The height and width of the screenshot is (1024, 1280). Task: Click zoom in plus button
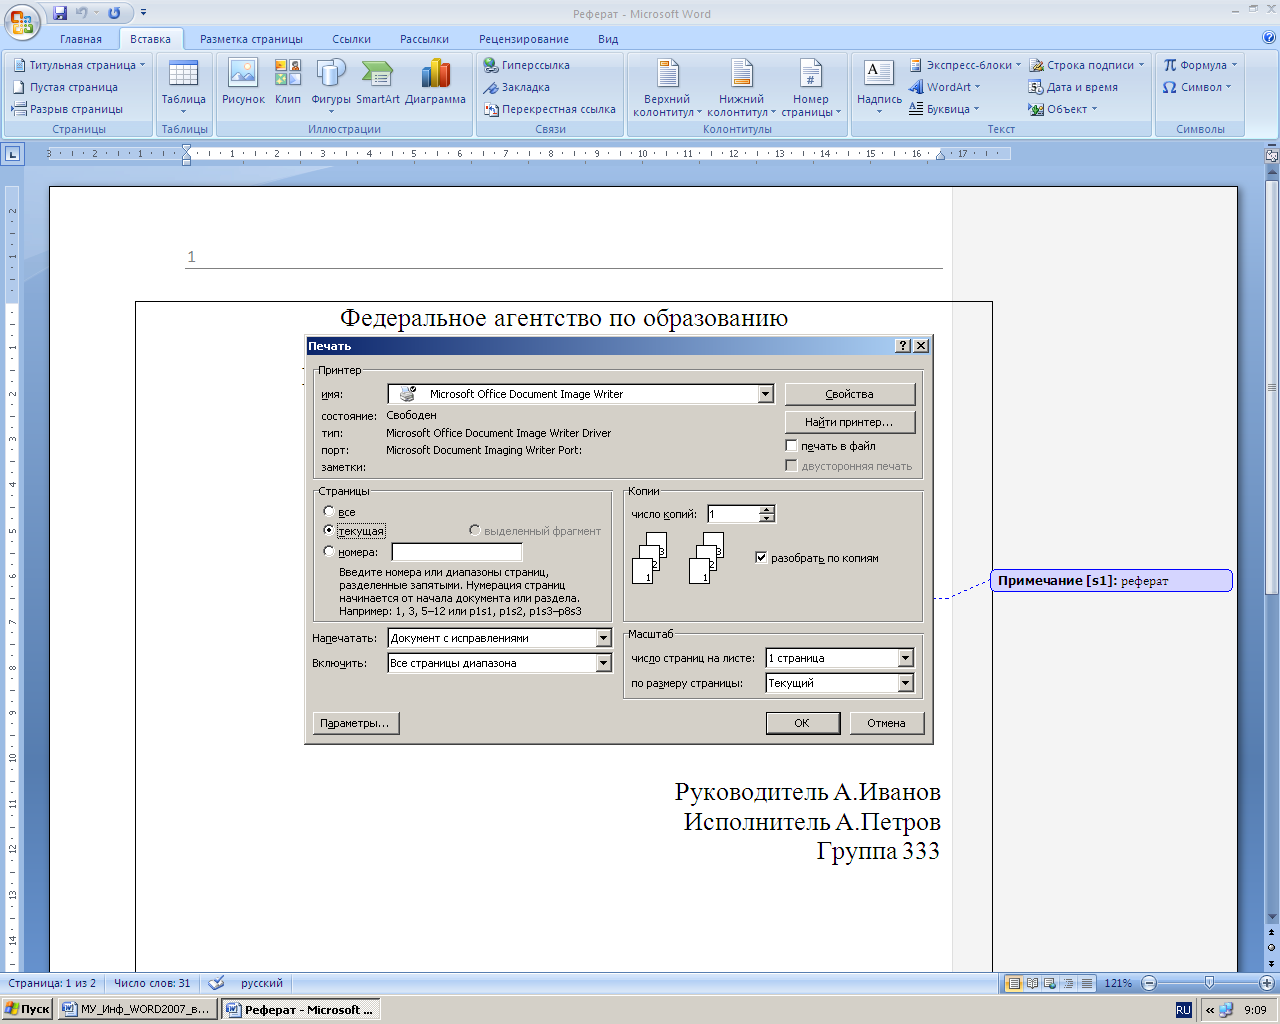tap(1266, 984)
